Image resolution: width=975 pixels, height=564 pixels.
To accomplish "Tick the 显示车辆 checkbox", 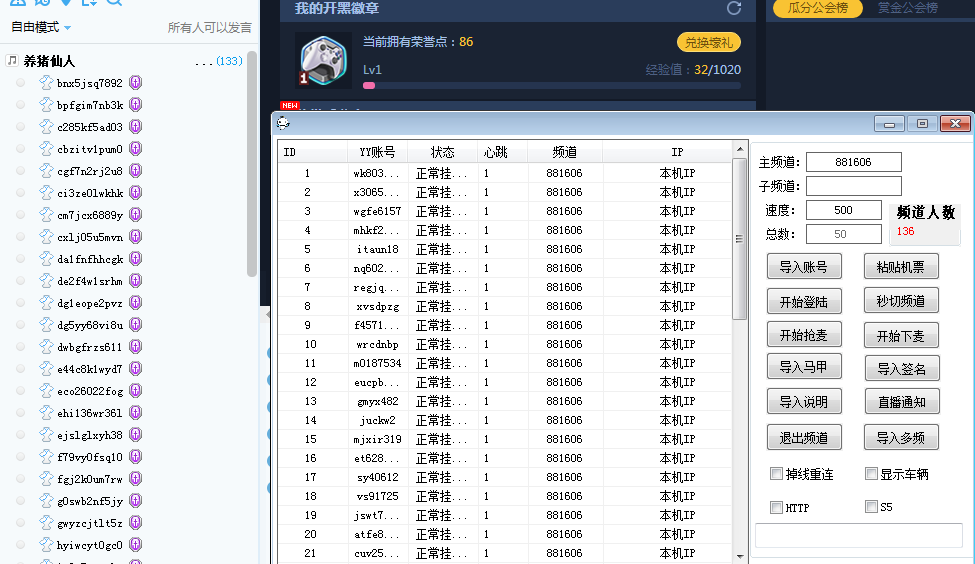I will pyautogui.click(x=871, y=474).
